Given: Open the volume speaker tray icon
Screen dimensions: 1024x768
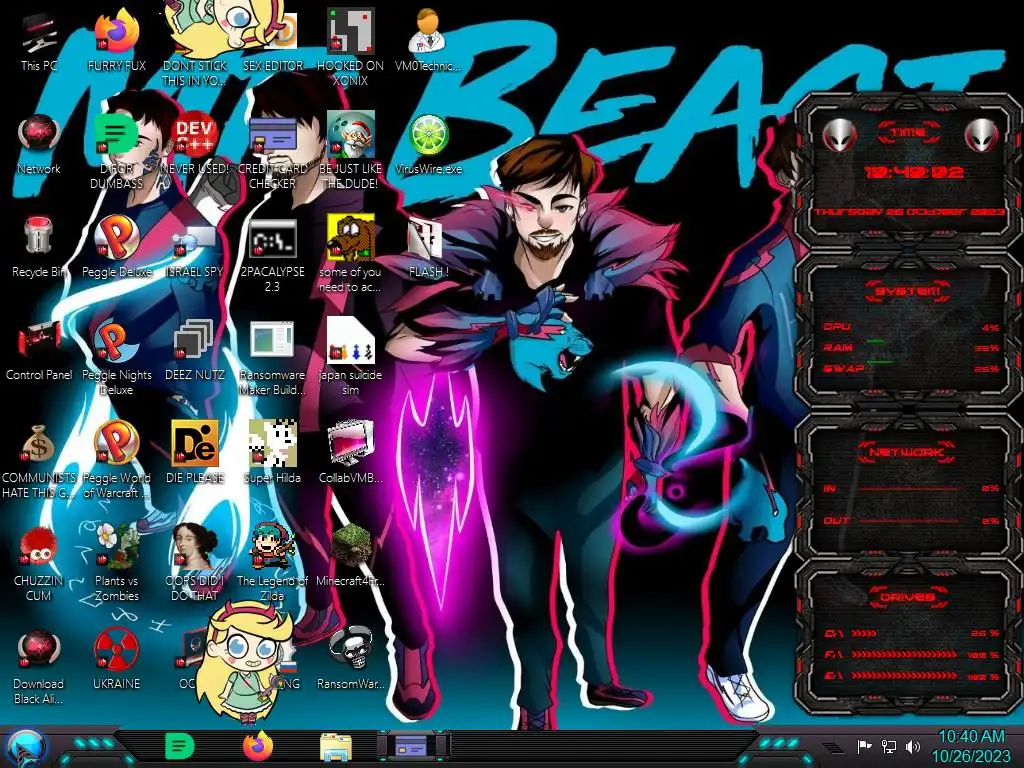Looking at the screenshot, I should tap(913, 746).
